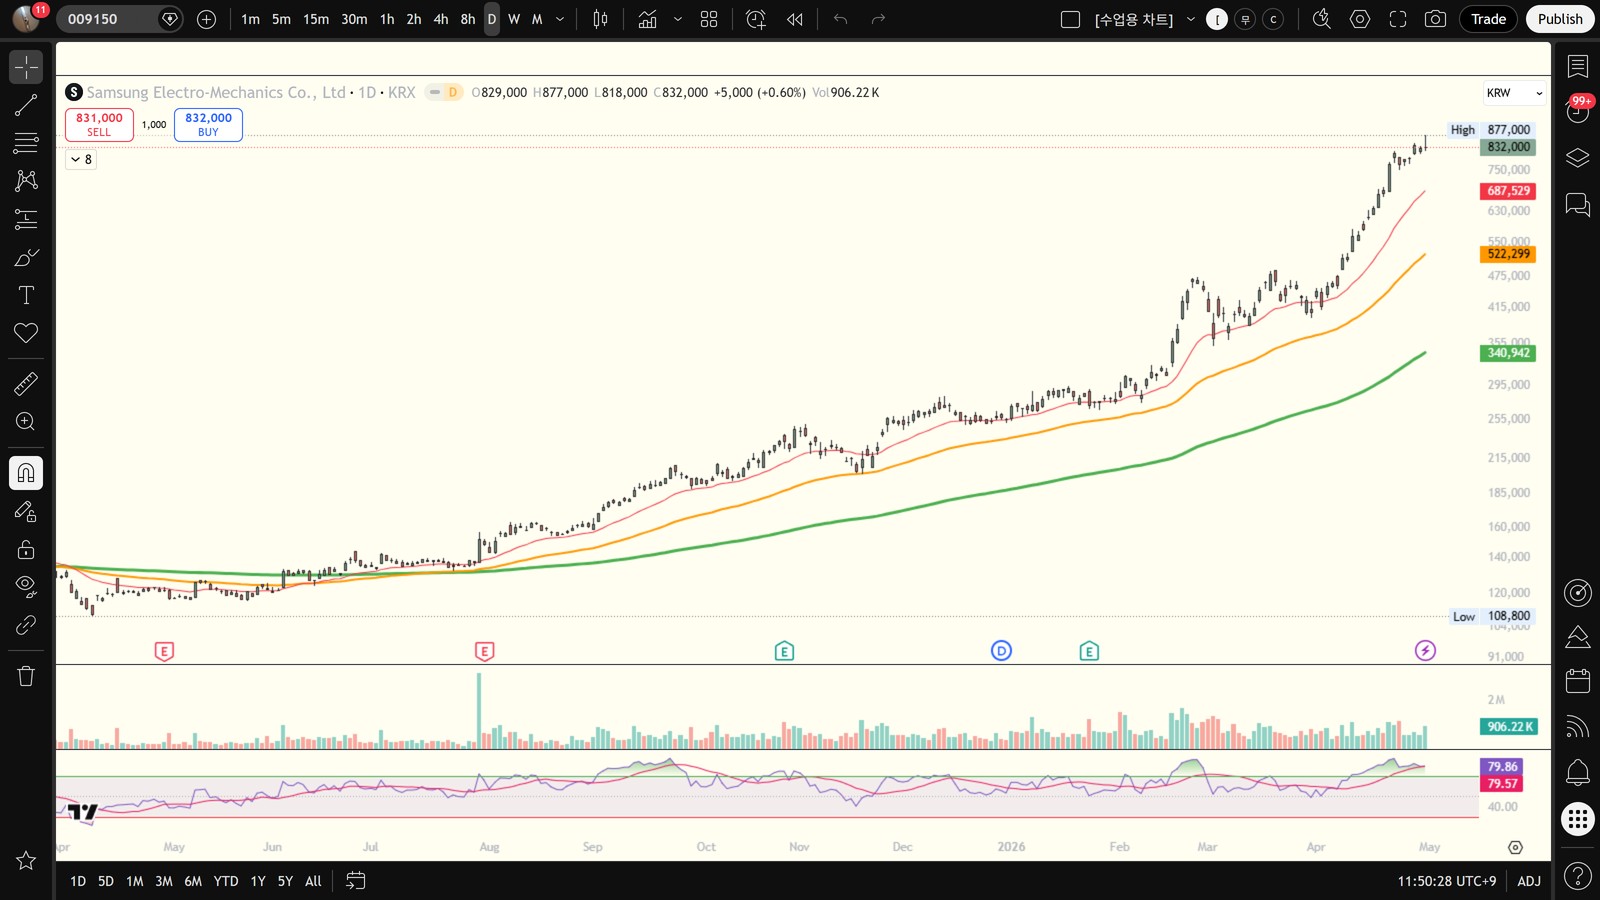1600x900 pixels.
Task: Open the indicators menu
Action: (x=648, y=19)
